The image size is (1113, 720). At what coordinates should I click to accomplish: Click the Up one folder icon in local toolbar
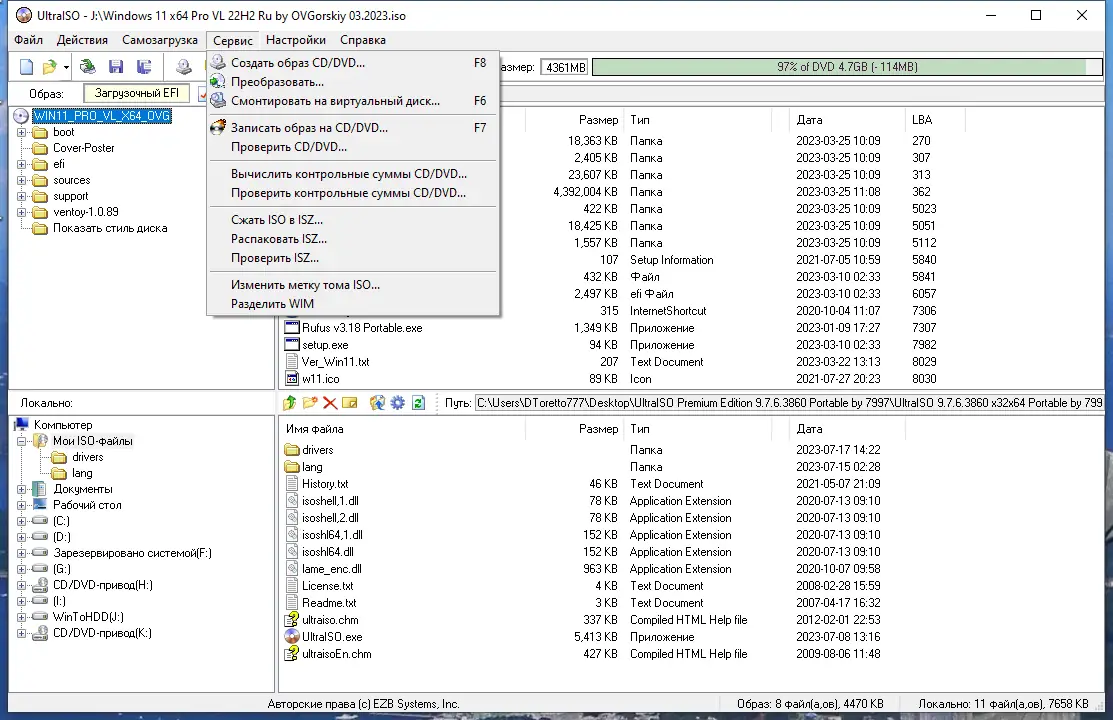click(x=290, y=403)
